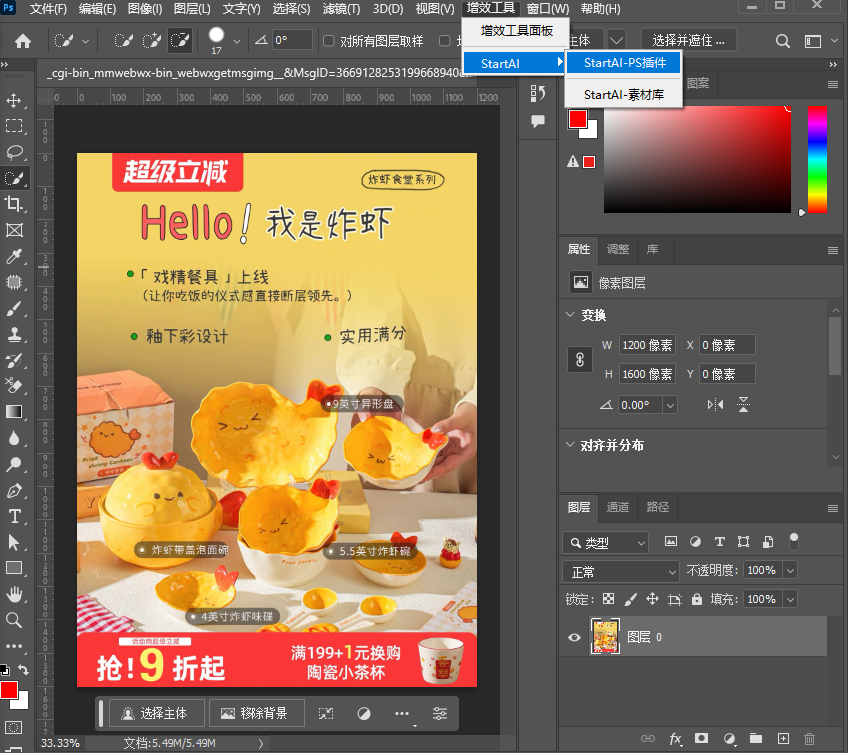Enable sample all layers checkbox
Viewport: 848px width, 753px height.
tap(328, 41)
